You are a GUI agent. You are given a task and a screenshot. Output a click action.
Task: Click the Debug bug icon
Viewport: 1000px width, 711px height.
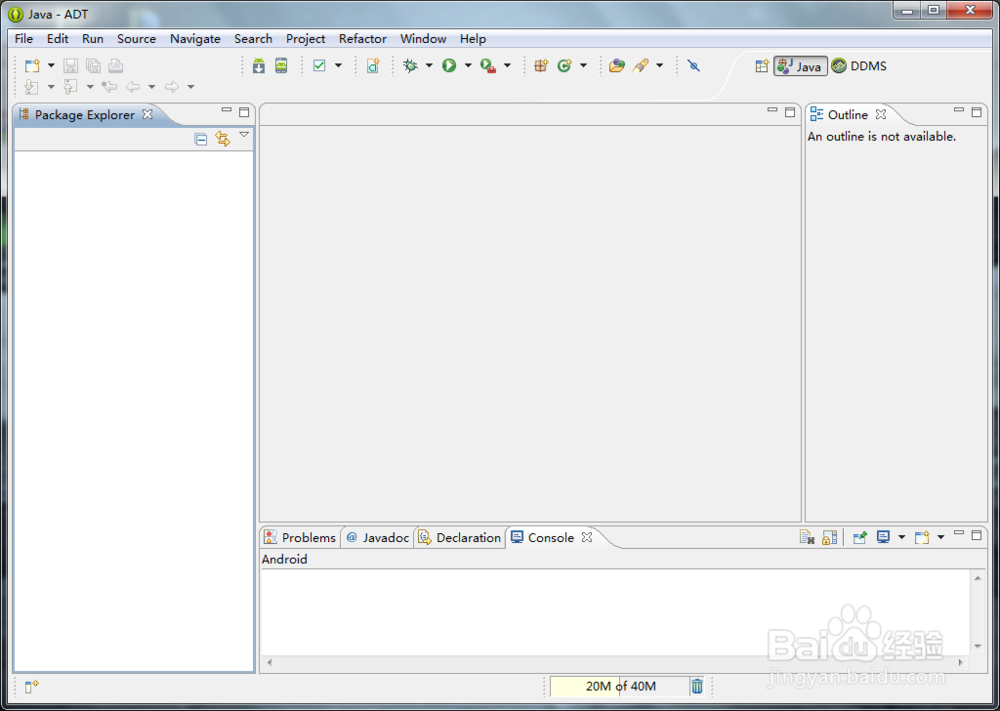tap(411, 66)
